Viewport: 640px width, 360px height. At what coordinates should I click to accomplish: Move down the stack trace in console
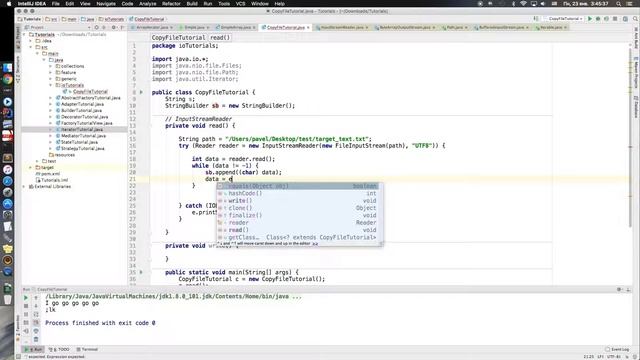coord(36,306)
